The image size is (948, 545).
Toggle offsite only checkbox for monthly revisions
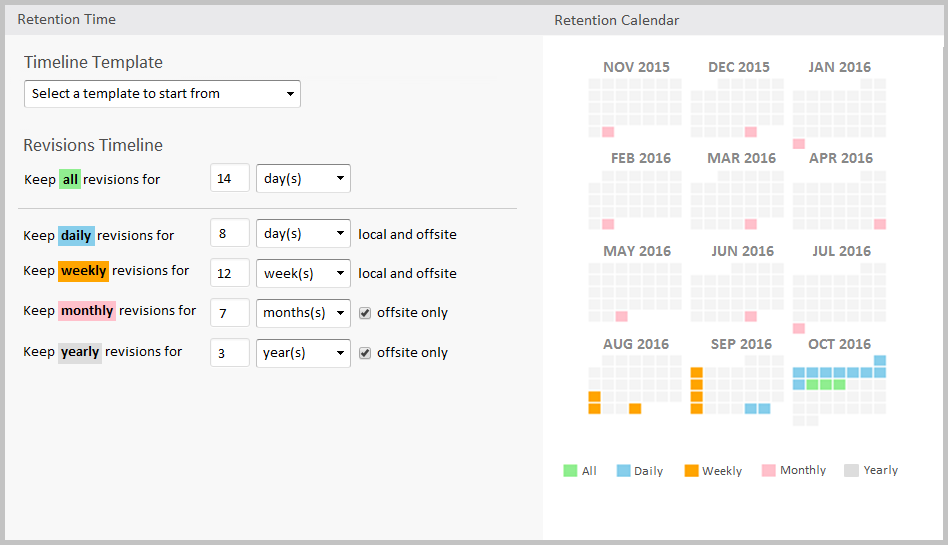tap(366, 313)
